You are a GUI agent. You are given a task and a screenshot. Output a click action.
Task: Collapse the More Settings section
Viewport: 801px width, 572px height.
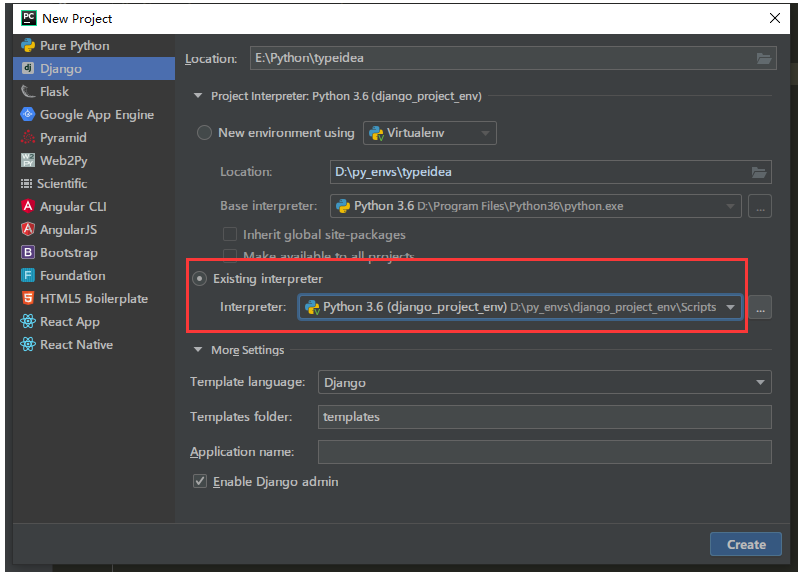coord(198,350)
